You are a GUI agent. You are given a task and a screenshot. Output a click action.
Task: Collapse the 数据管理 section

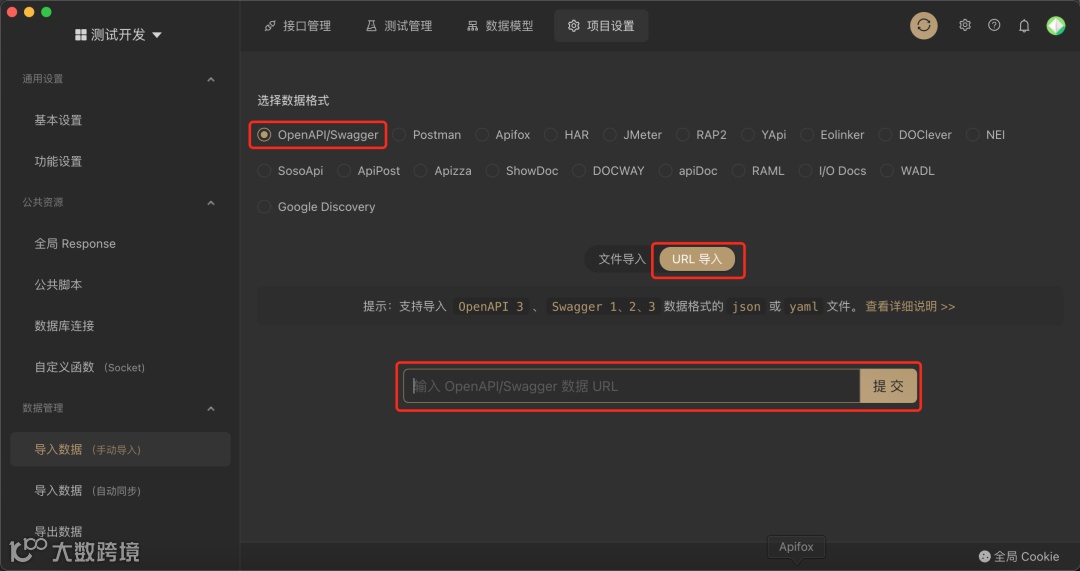pos(211,408)
